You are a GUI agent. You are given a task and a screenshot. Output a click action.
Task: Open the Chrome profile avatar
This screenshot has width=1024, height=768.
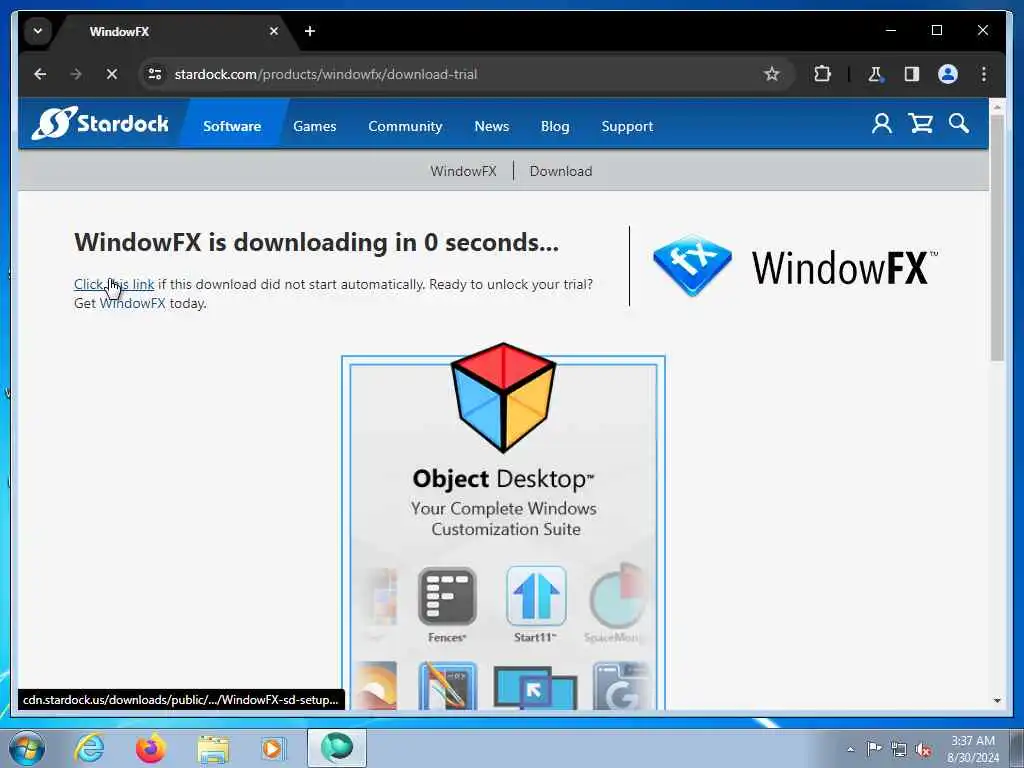pyautogui.click(x=948, y=74)
